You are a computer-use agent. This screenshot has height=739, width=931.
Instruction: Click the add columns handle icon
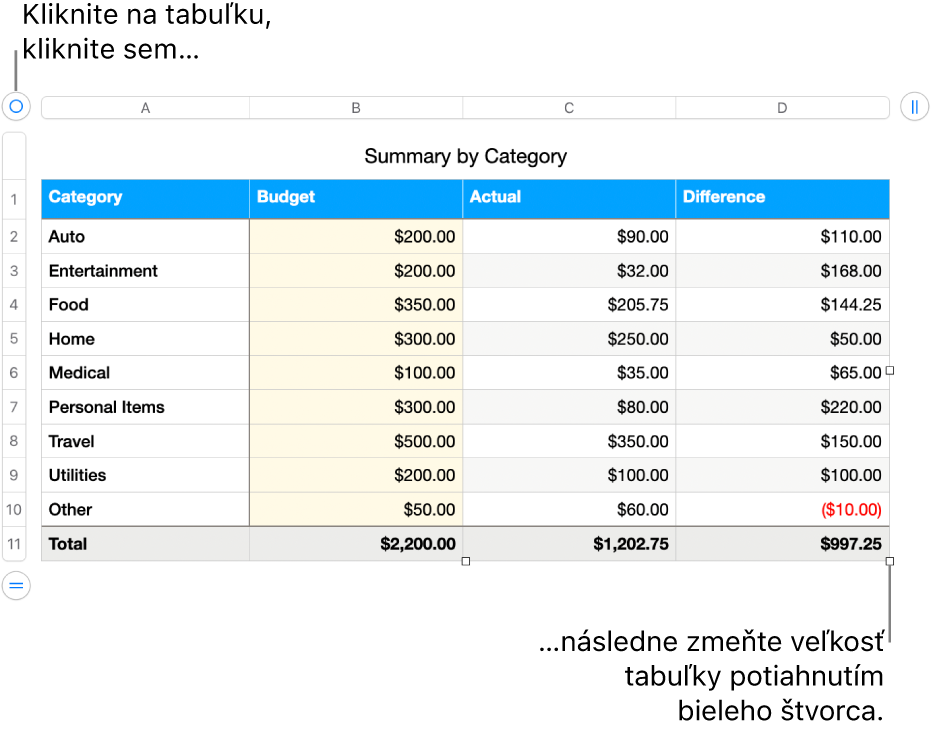(x=914, y=107)
